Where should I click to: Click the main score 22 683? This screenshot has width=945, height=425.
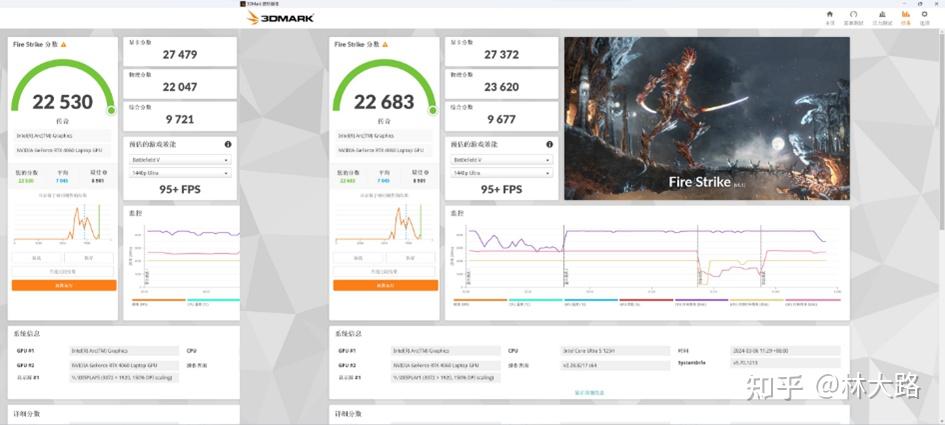tap(384, 102)
